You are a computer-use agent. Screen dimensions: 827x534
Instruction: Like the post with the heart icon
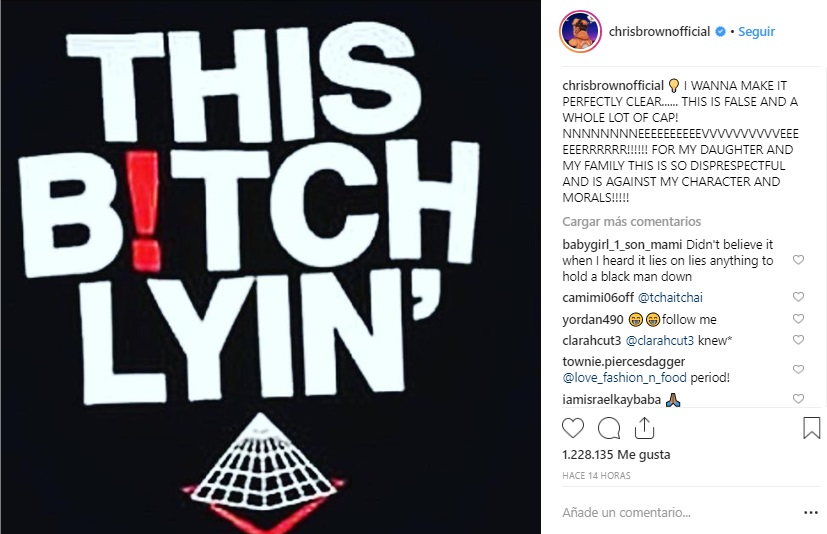click(x=573, y=428)
